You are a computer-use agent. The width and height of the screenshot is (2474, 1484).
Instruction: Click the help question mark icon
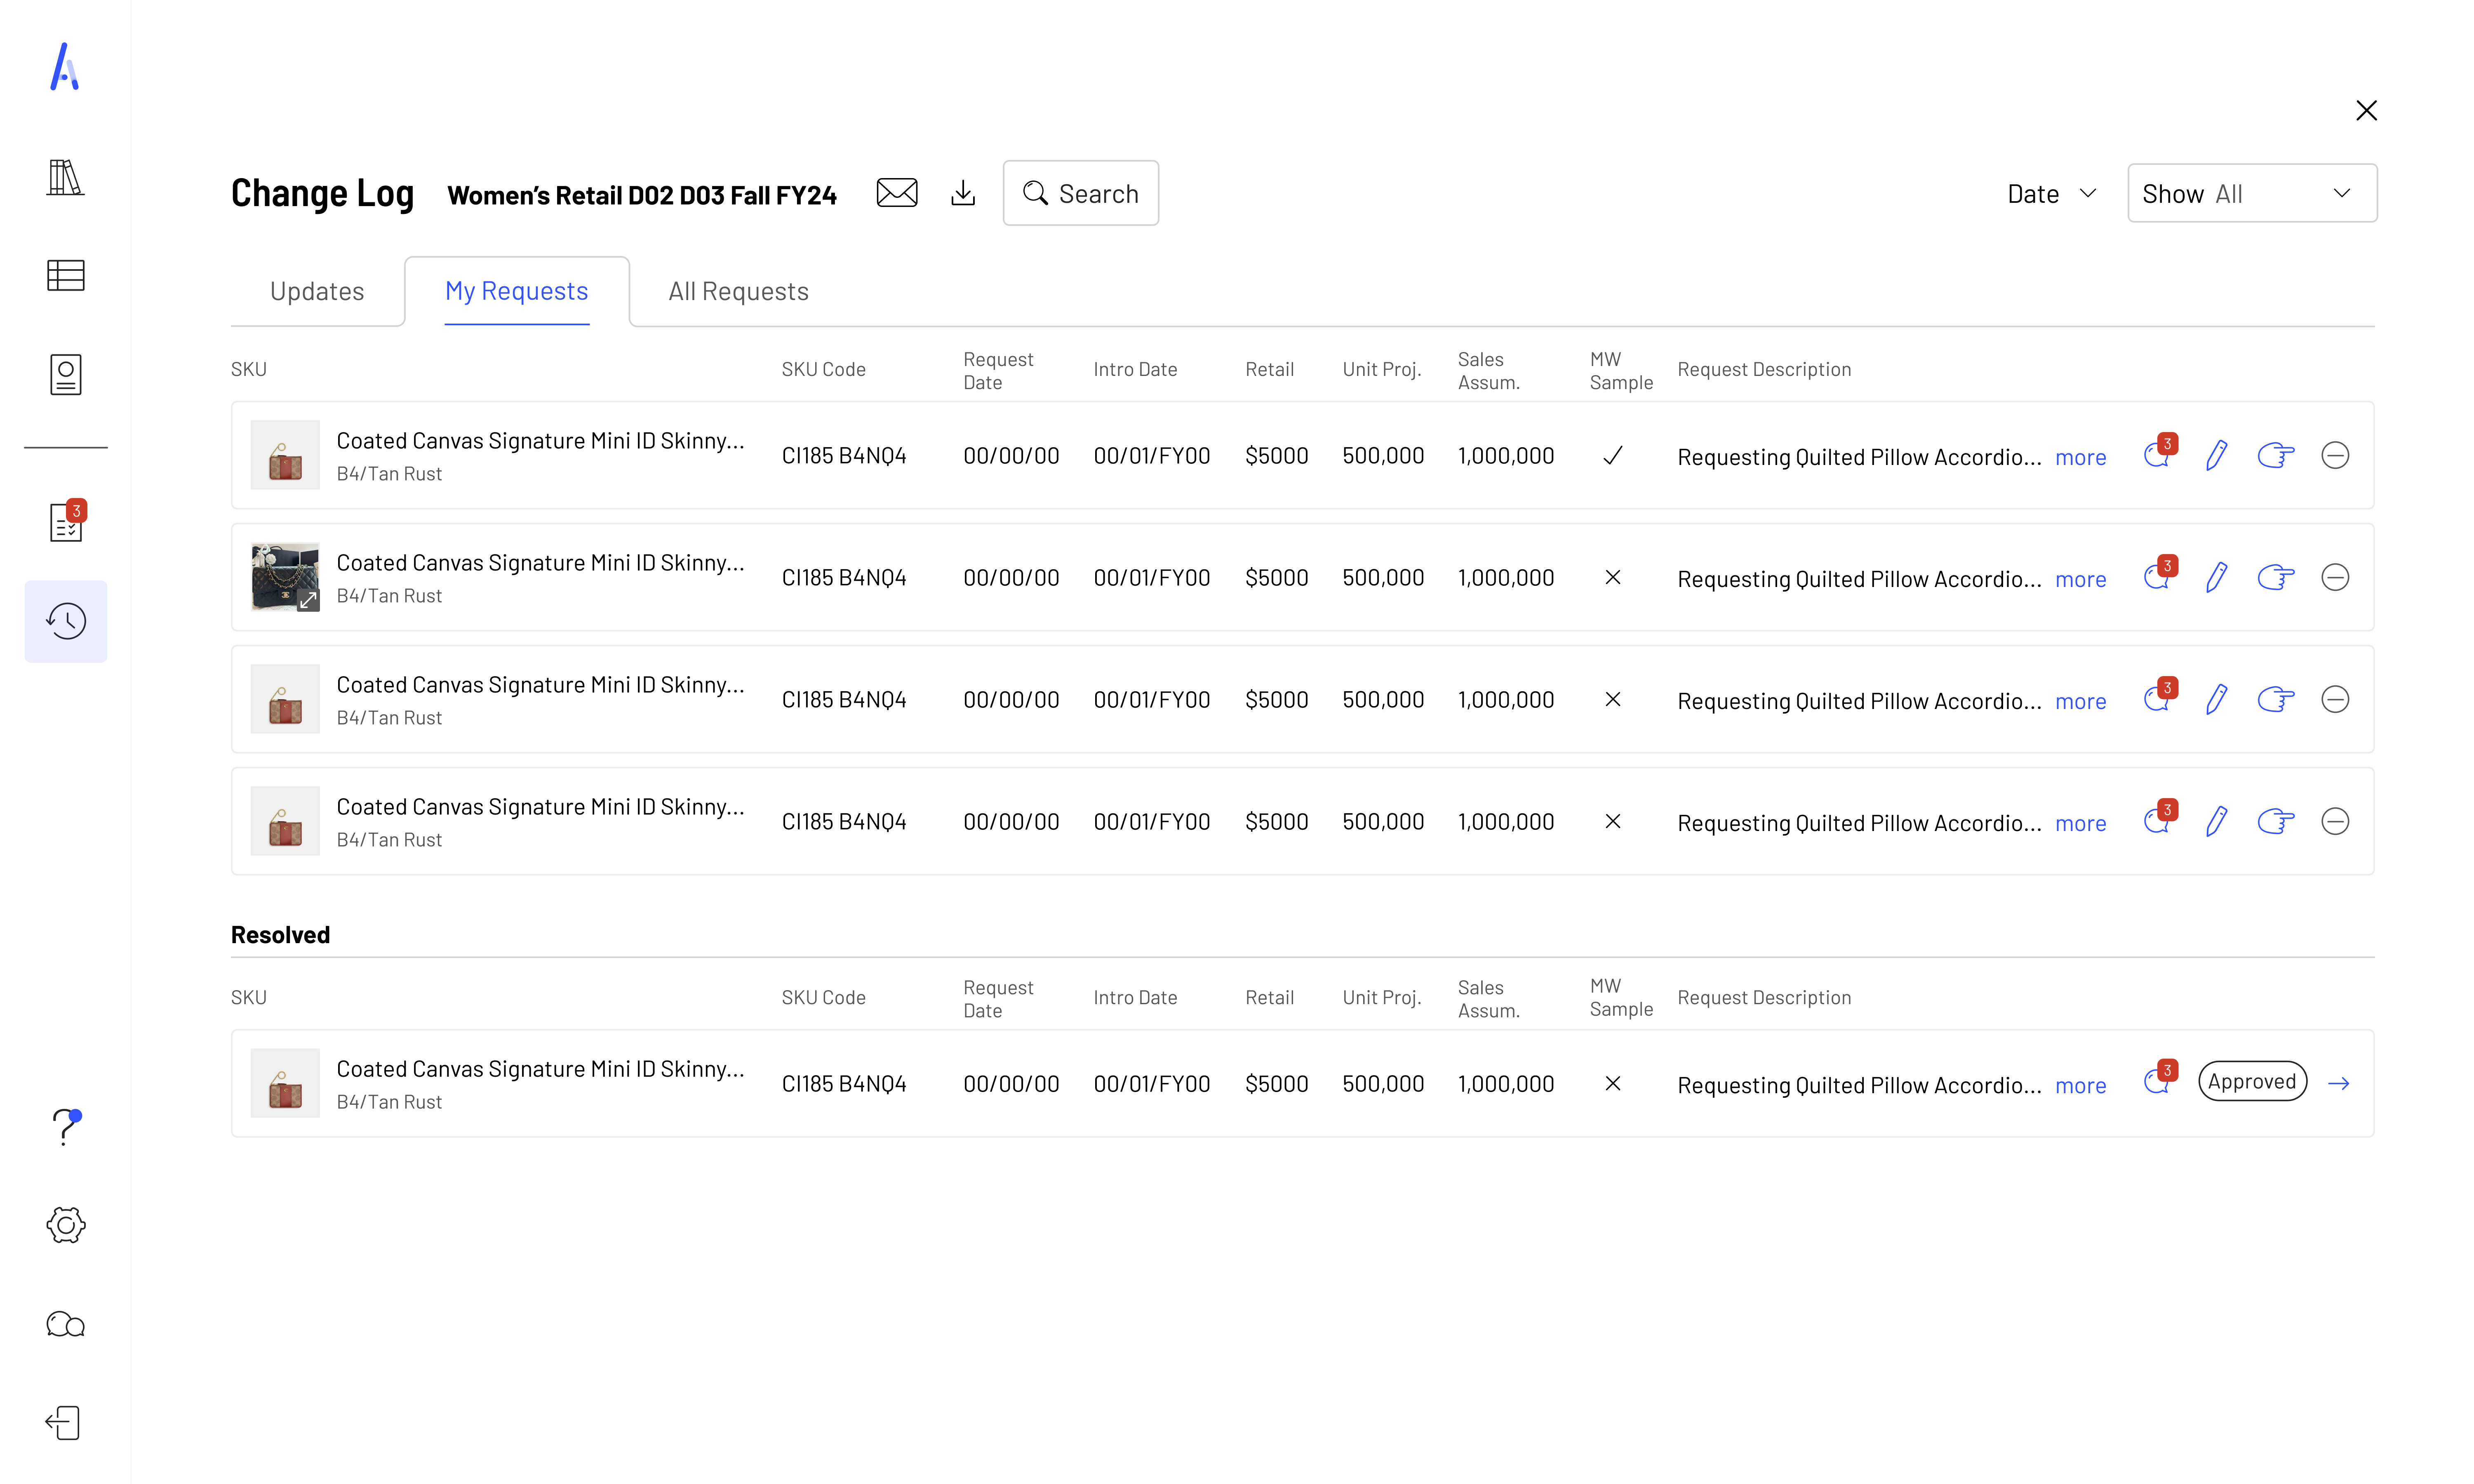[64, 1127]
